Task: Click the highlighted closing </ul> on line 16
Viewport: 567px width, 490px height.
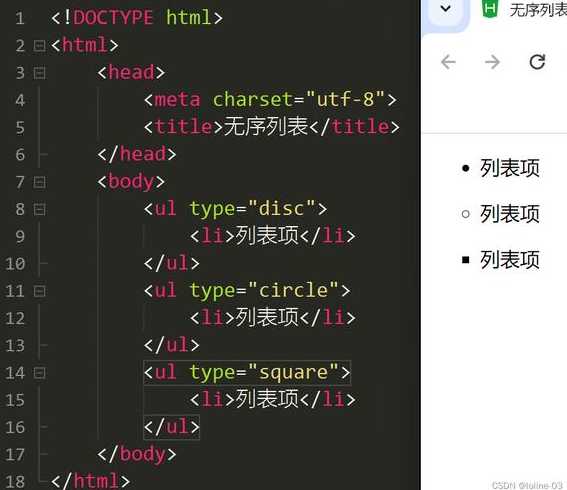Action: 172,427
